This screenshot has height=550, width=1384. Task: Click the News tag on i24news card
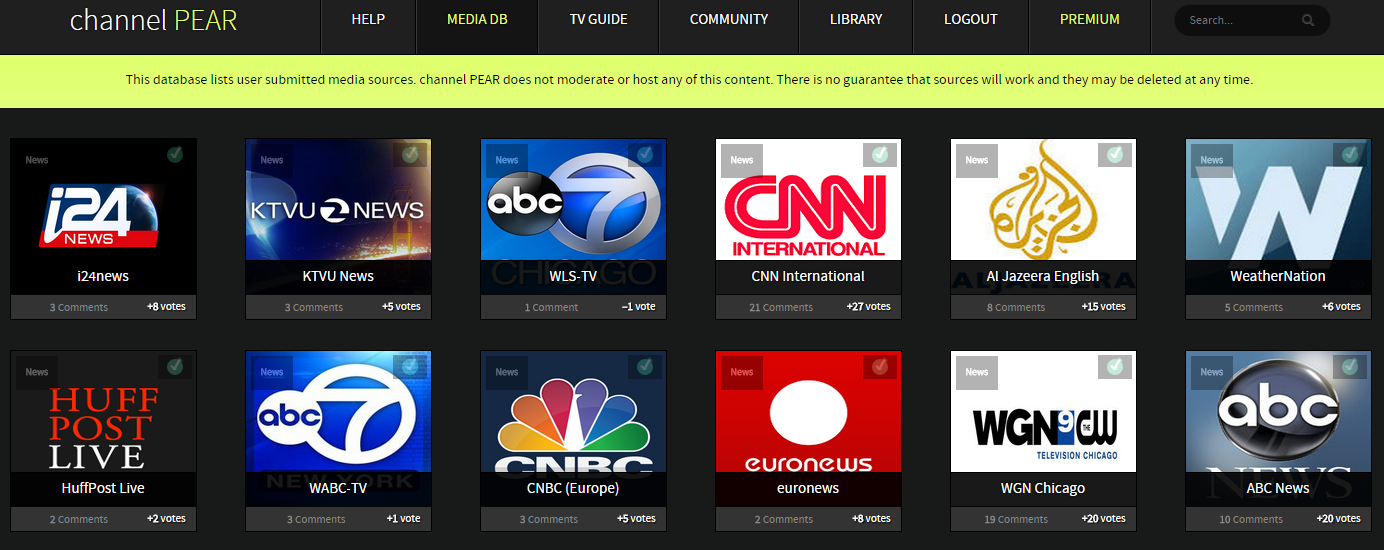pos(37,160)
